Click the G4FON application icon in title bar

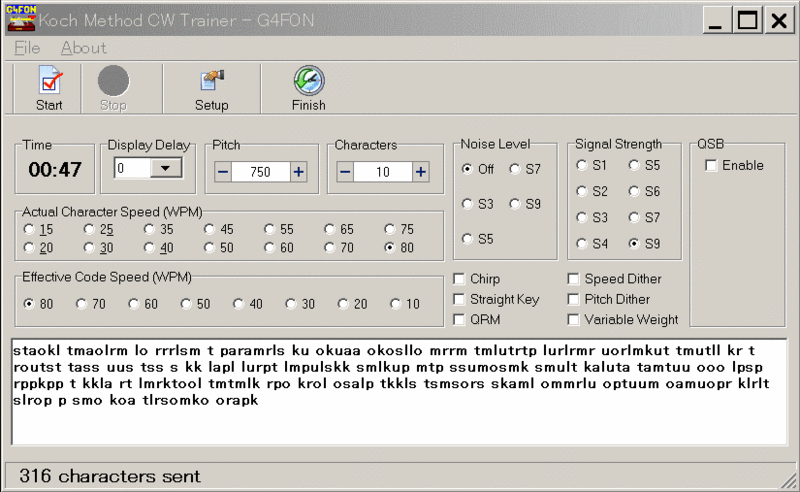[21, 18]
